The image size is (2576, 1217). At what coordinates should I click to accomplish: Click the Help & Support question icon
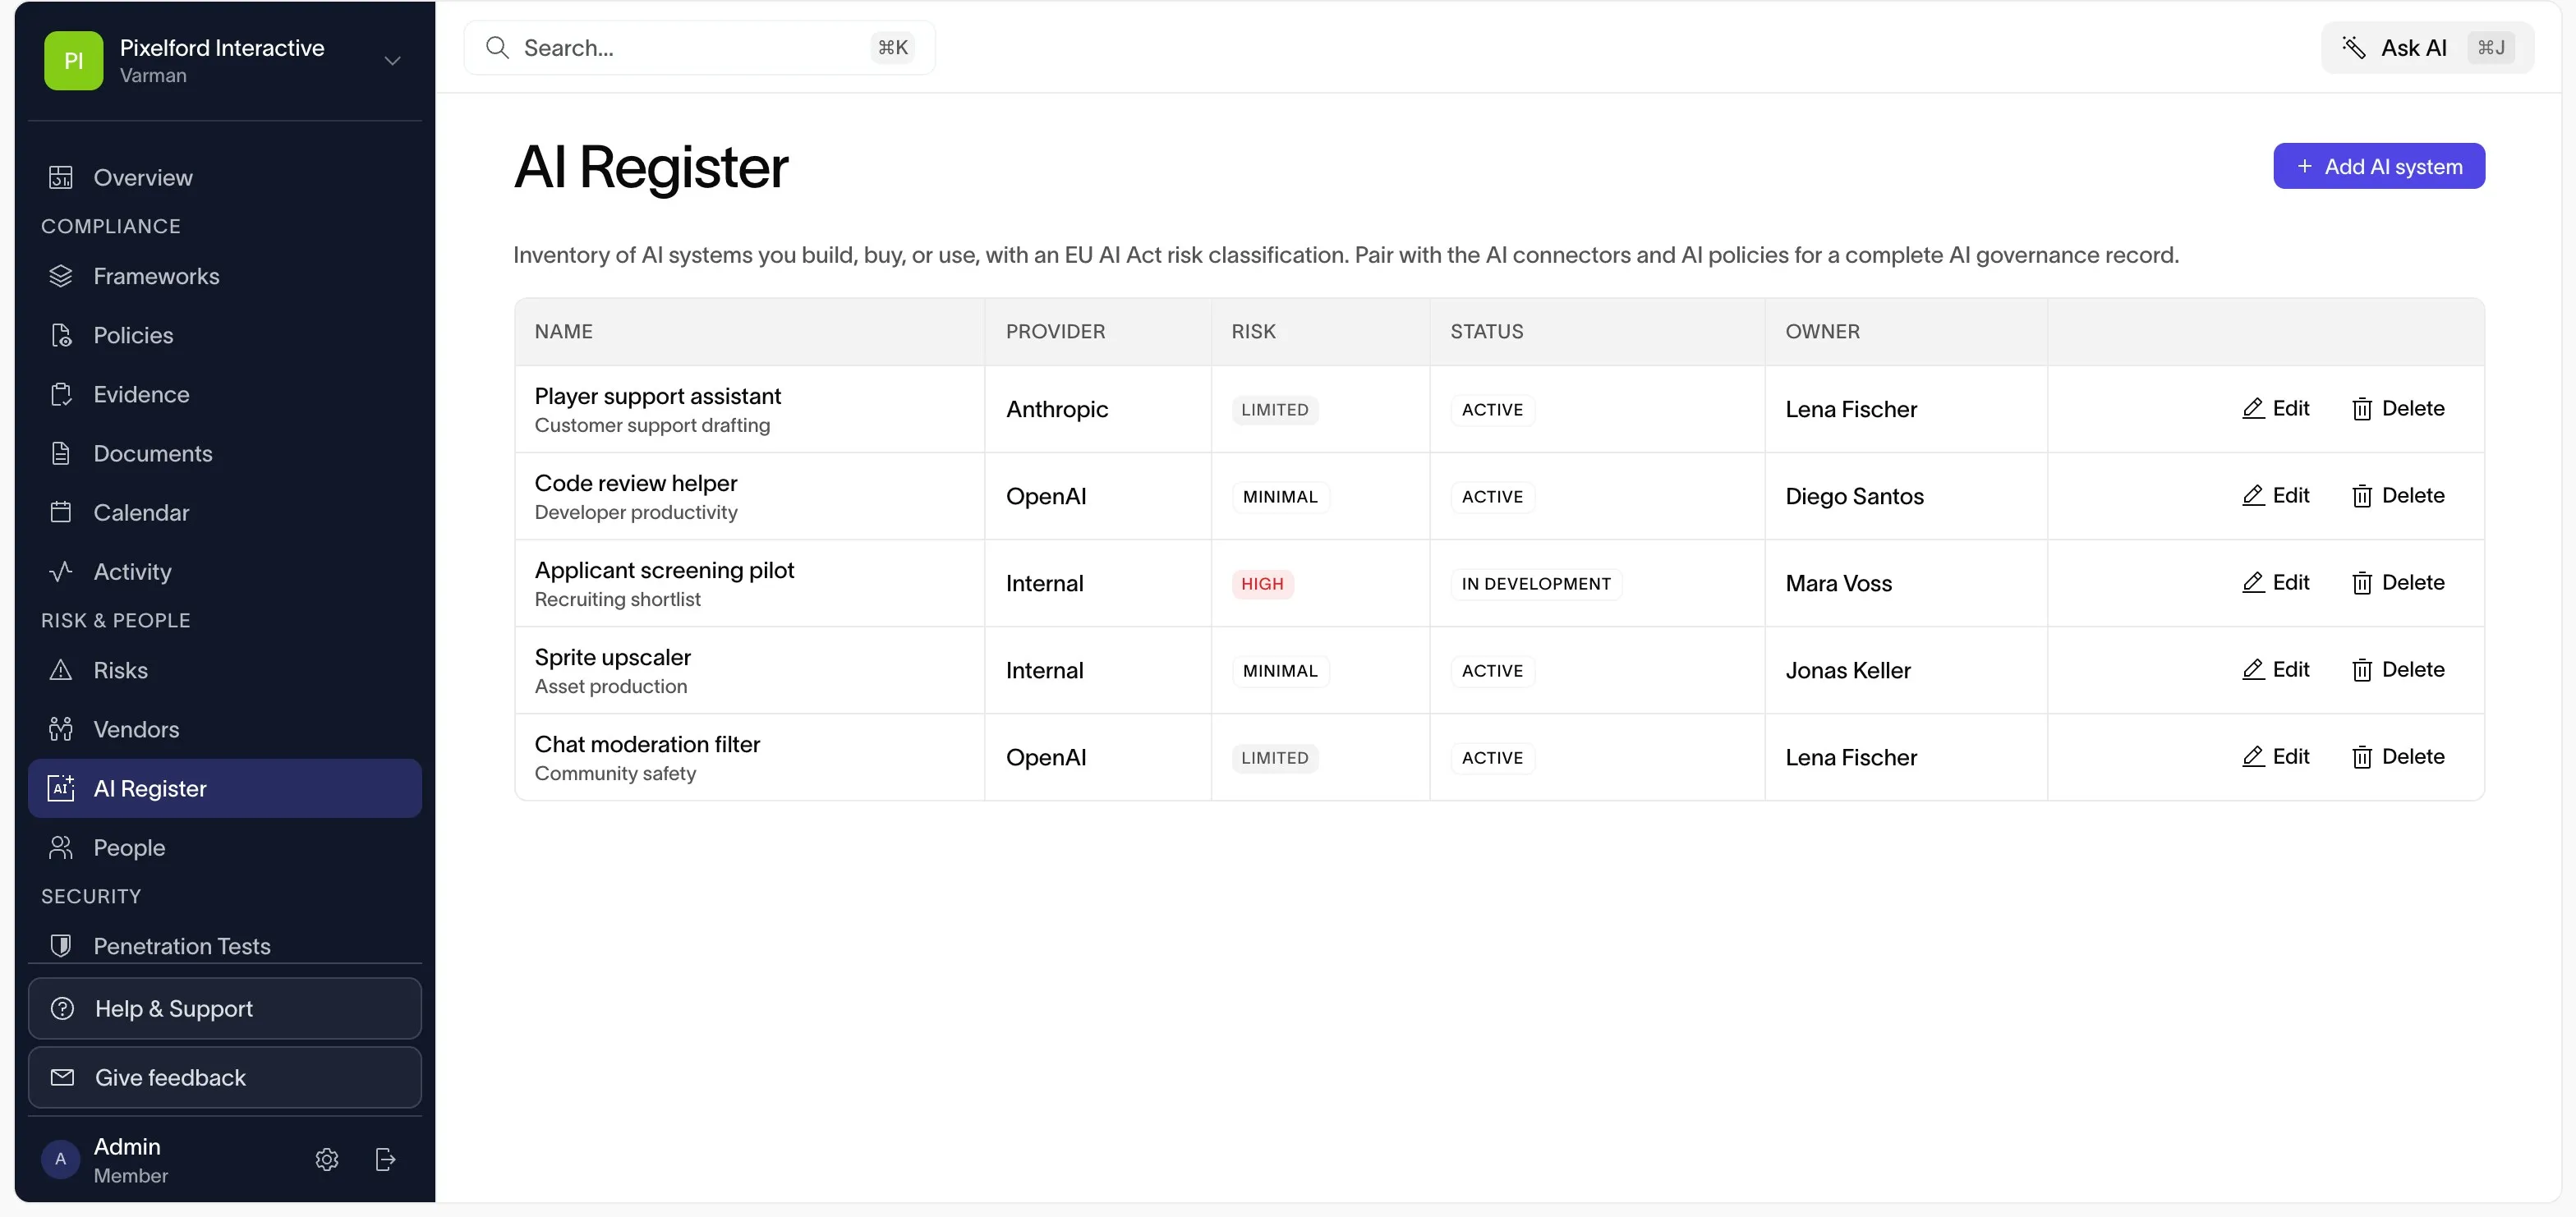pos(63,1008)
